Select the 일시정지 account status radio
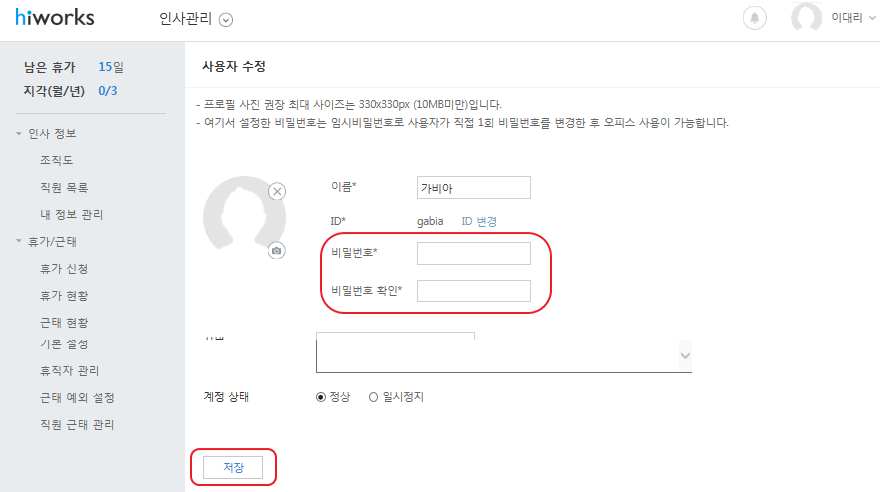Viewport: 880px width, 492px height. coord(373,397)
